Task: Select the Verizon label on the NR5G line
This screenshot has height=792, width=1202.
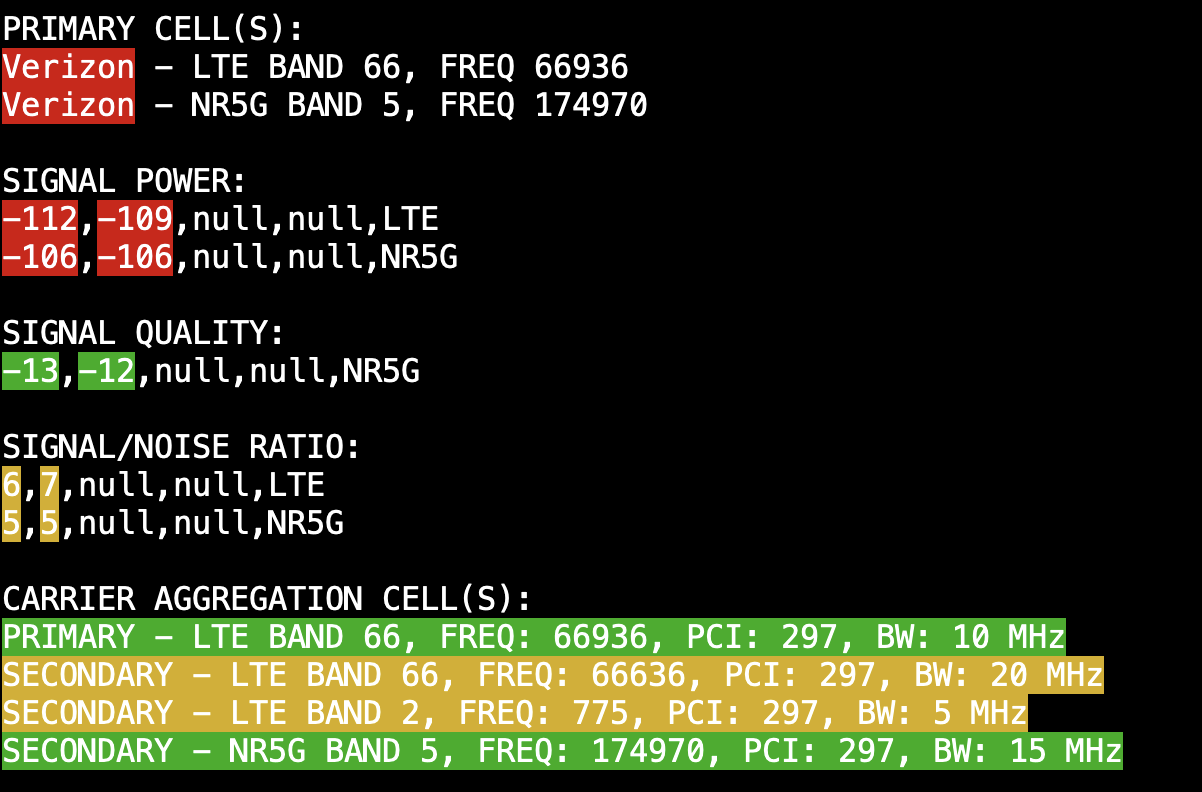Action: (x=68, y=105)
